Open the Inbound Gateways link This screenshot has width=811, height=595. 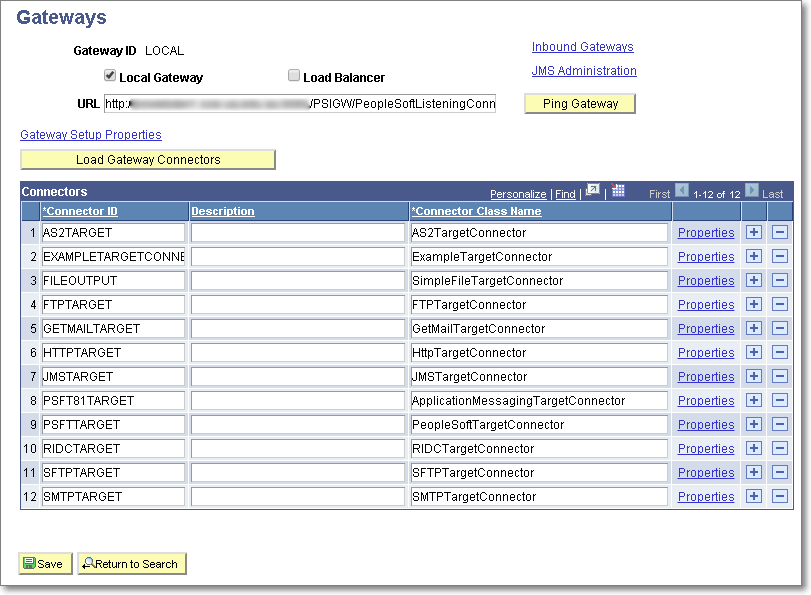[x=582, y=47]
